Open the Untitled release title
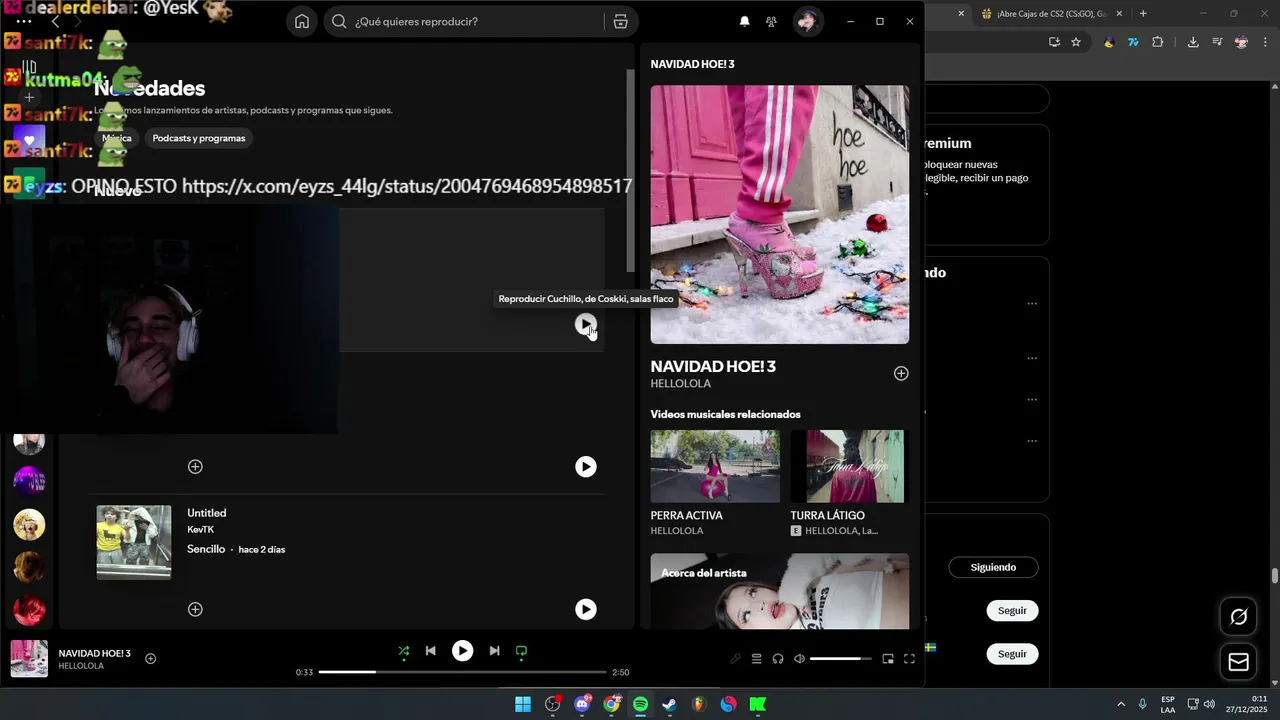 click(x=207, y=513)
